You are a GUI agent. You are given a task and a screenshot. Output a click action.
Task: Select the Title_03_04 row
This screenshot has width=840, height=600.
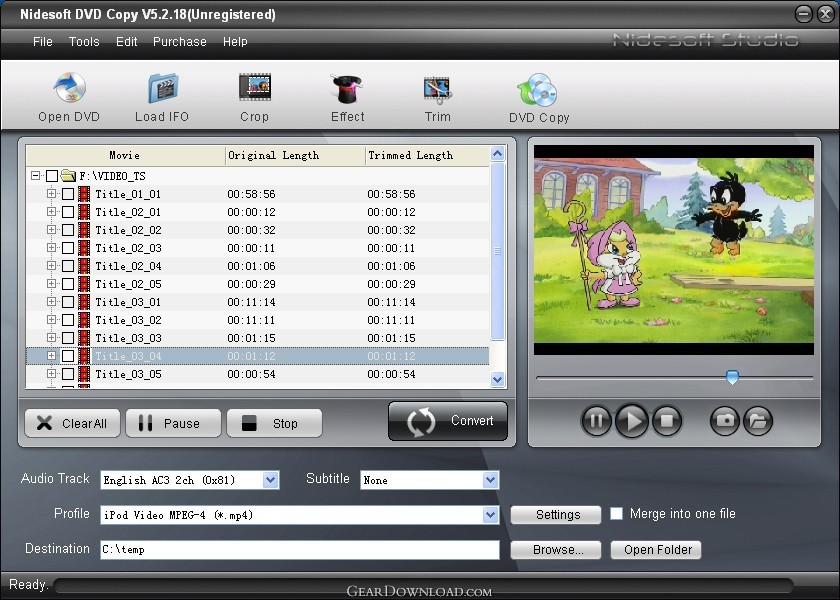(257, 356)
